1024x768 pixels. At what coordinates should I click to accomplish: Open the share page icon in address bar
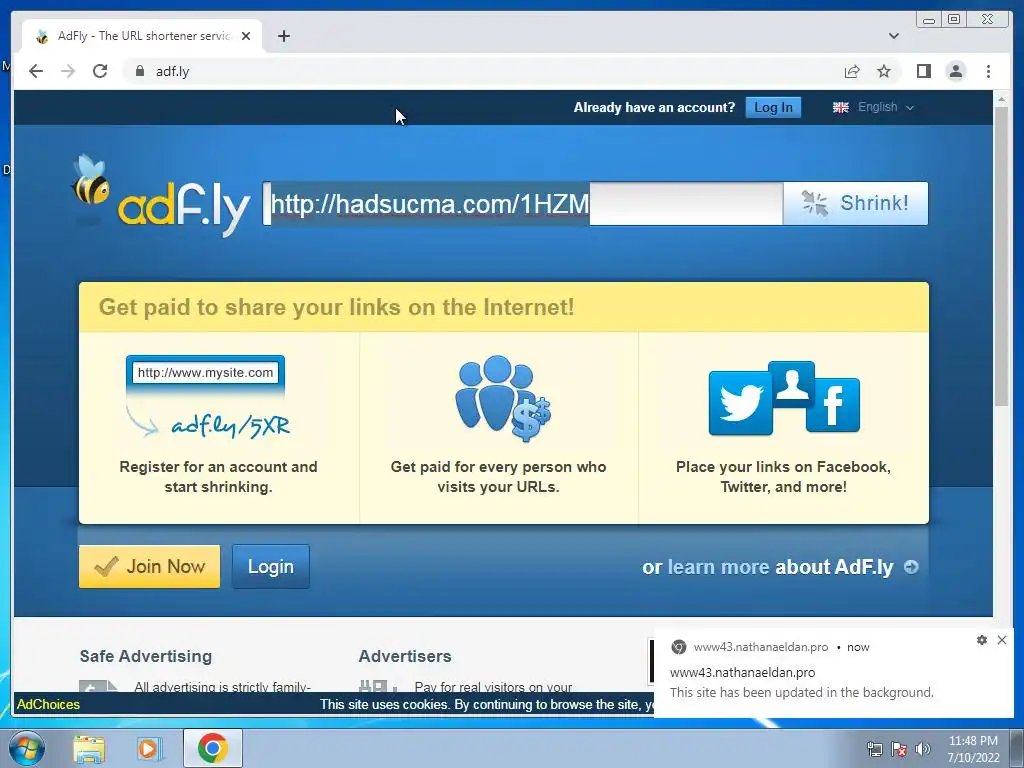pyautogui.click(x=852, y=71)
